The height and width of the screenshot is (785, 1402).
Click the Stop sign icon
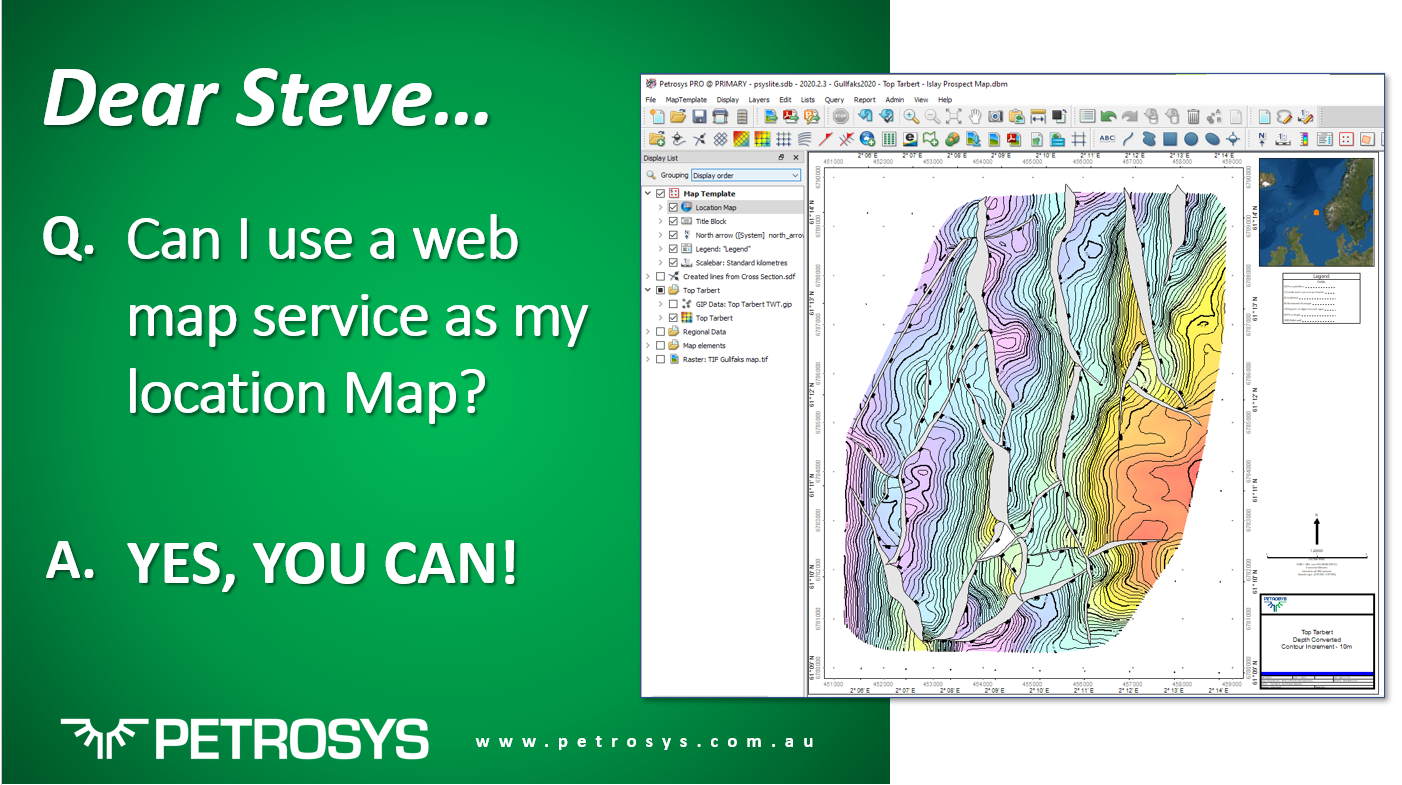[841, 116]
